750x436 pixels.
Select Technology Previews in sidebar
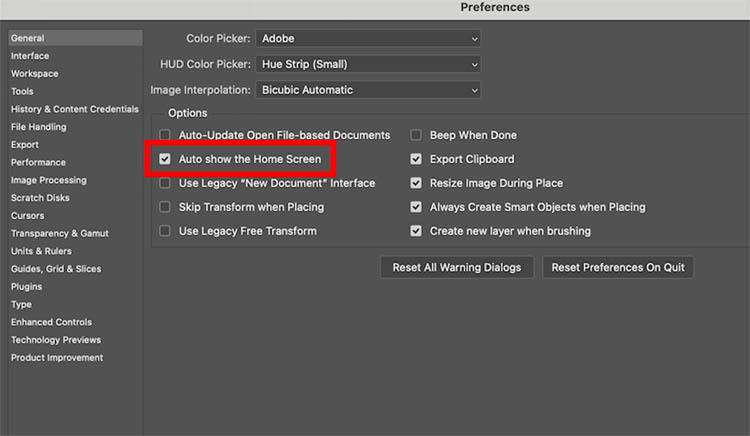(56, 340)
